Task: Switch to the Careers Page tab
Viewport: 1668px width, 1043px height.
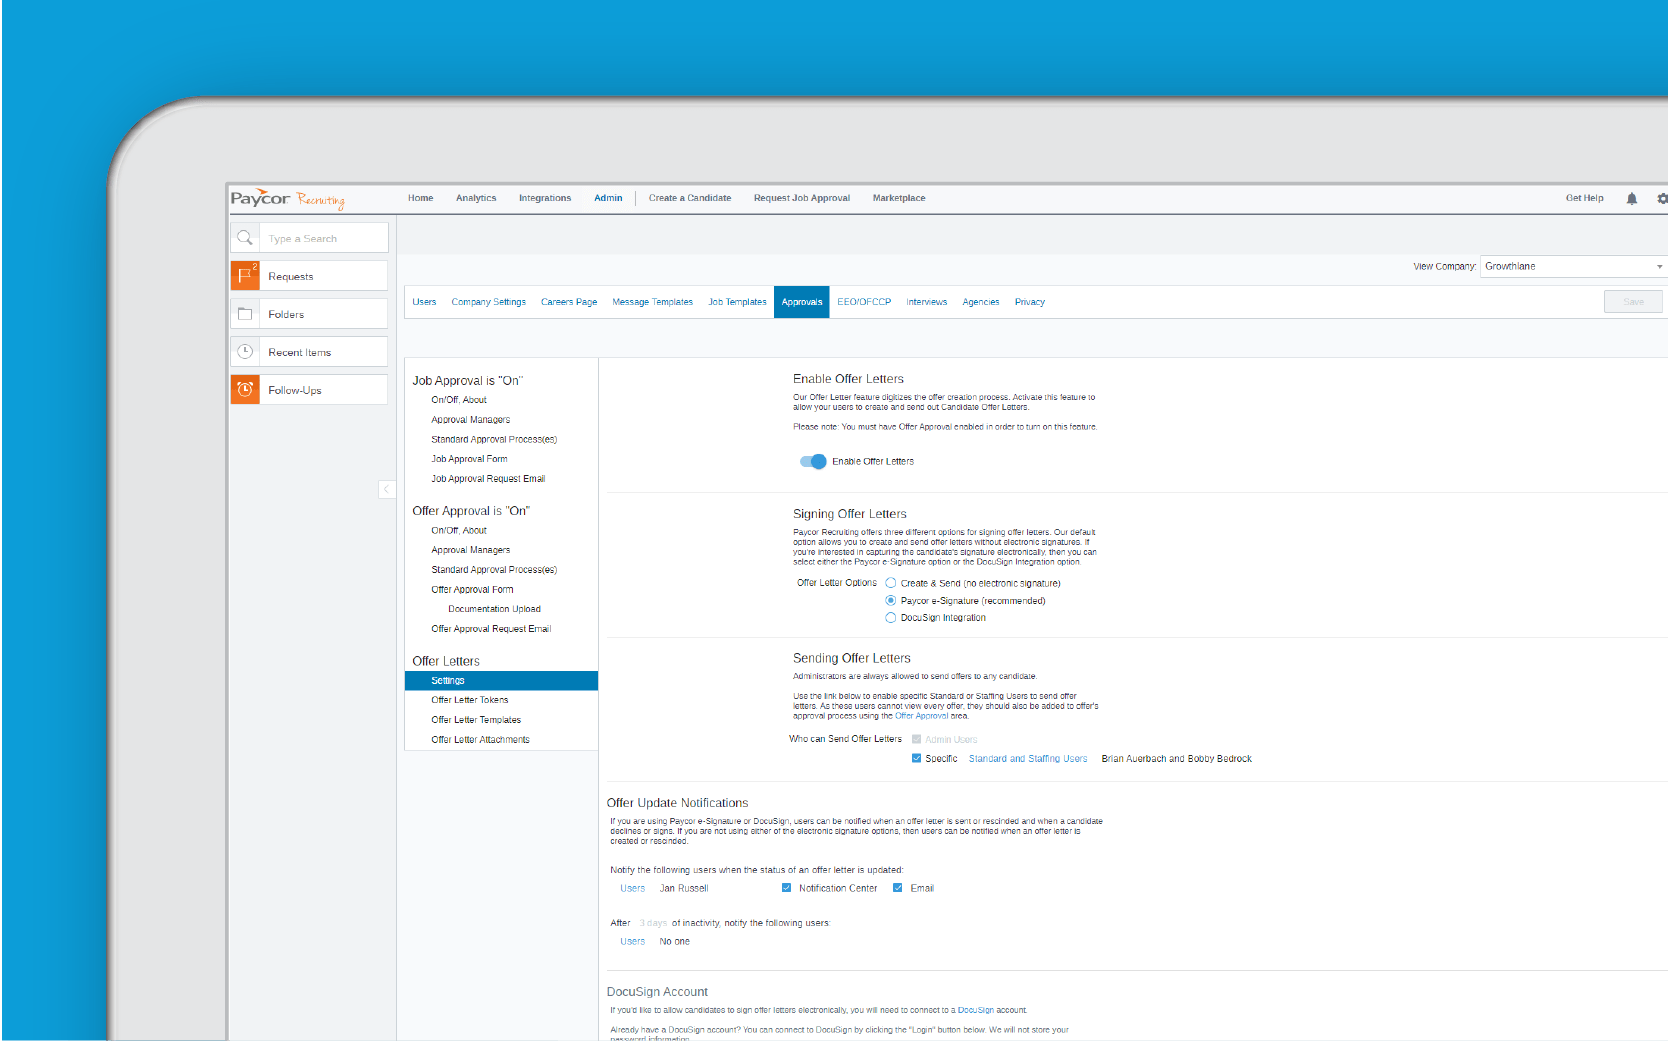Action: [x=569, y=302]
